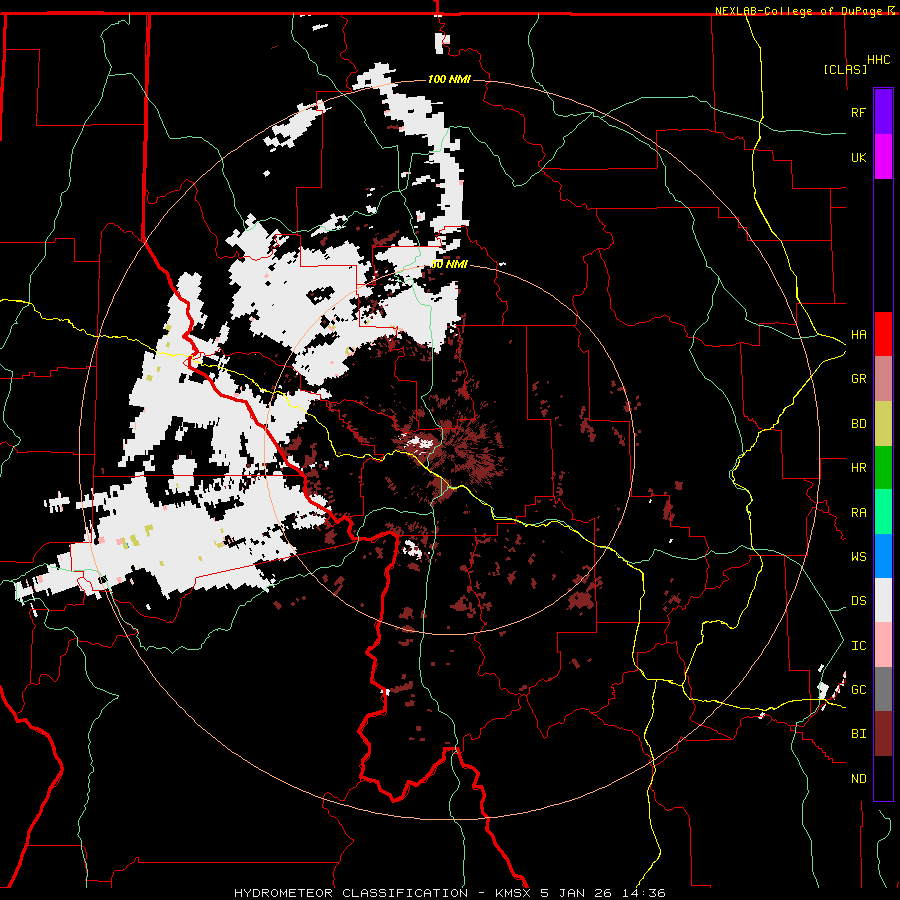Image resolution: width=900 pixels, height=900 pixels.
Task: Click the GC legend label
Action: [858, 690]
